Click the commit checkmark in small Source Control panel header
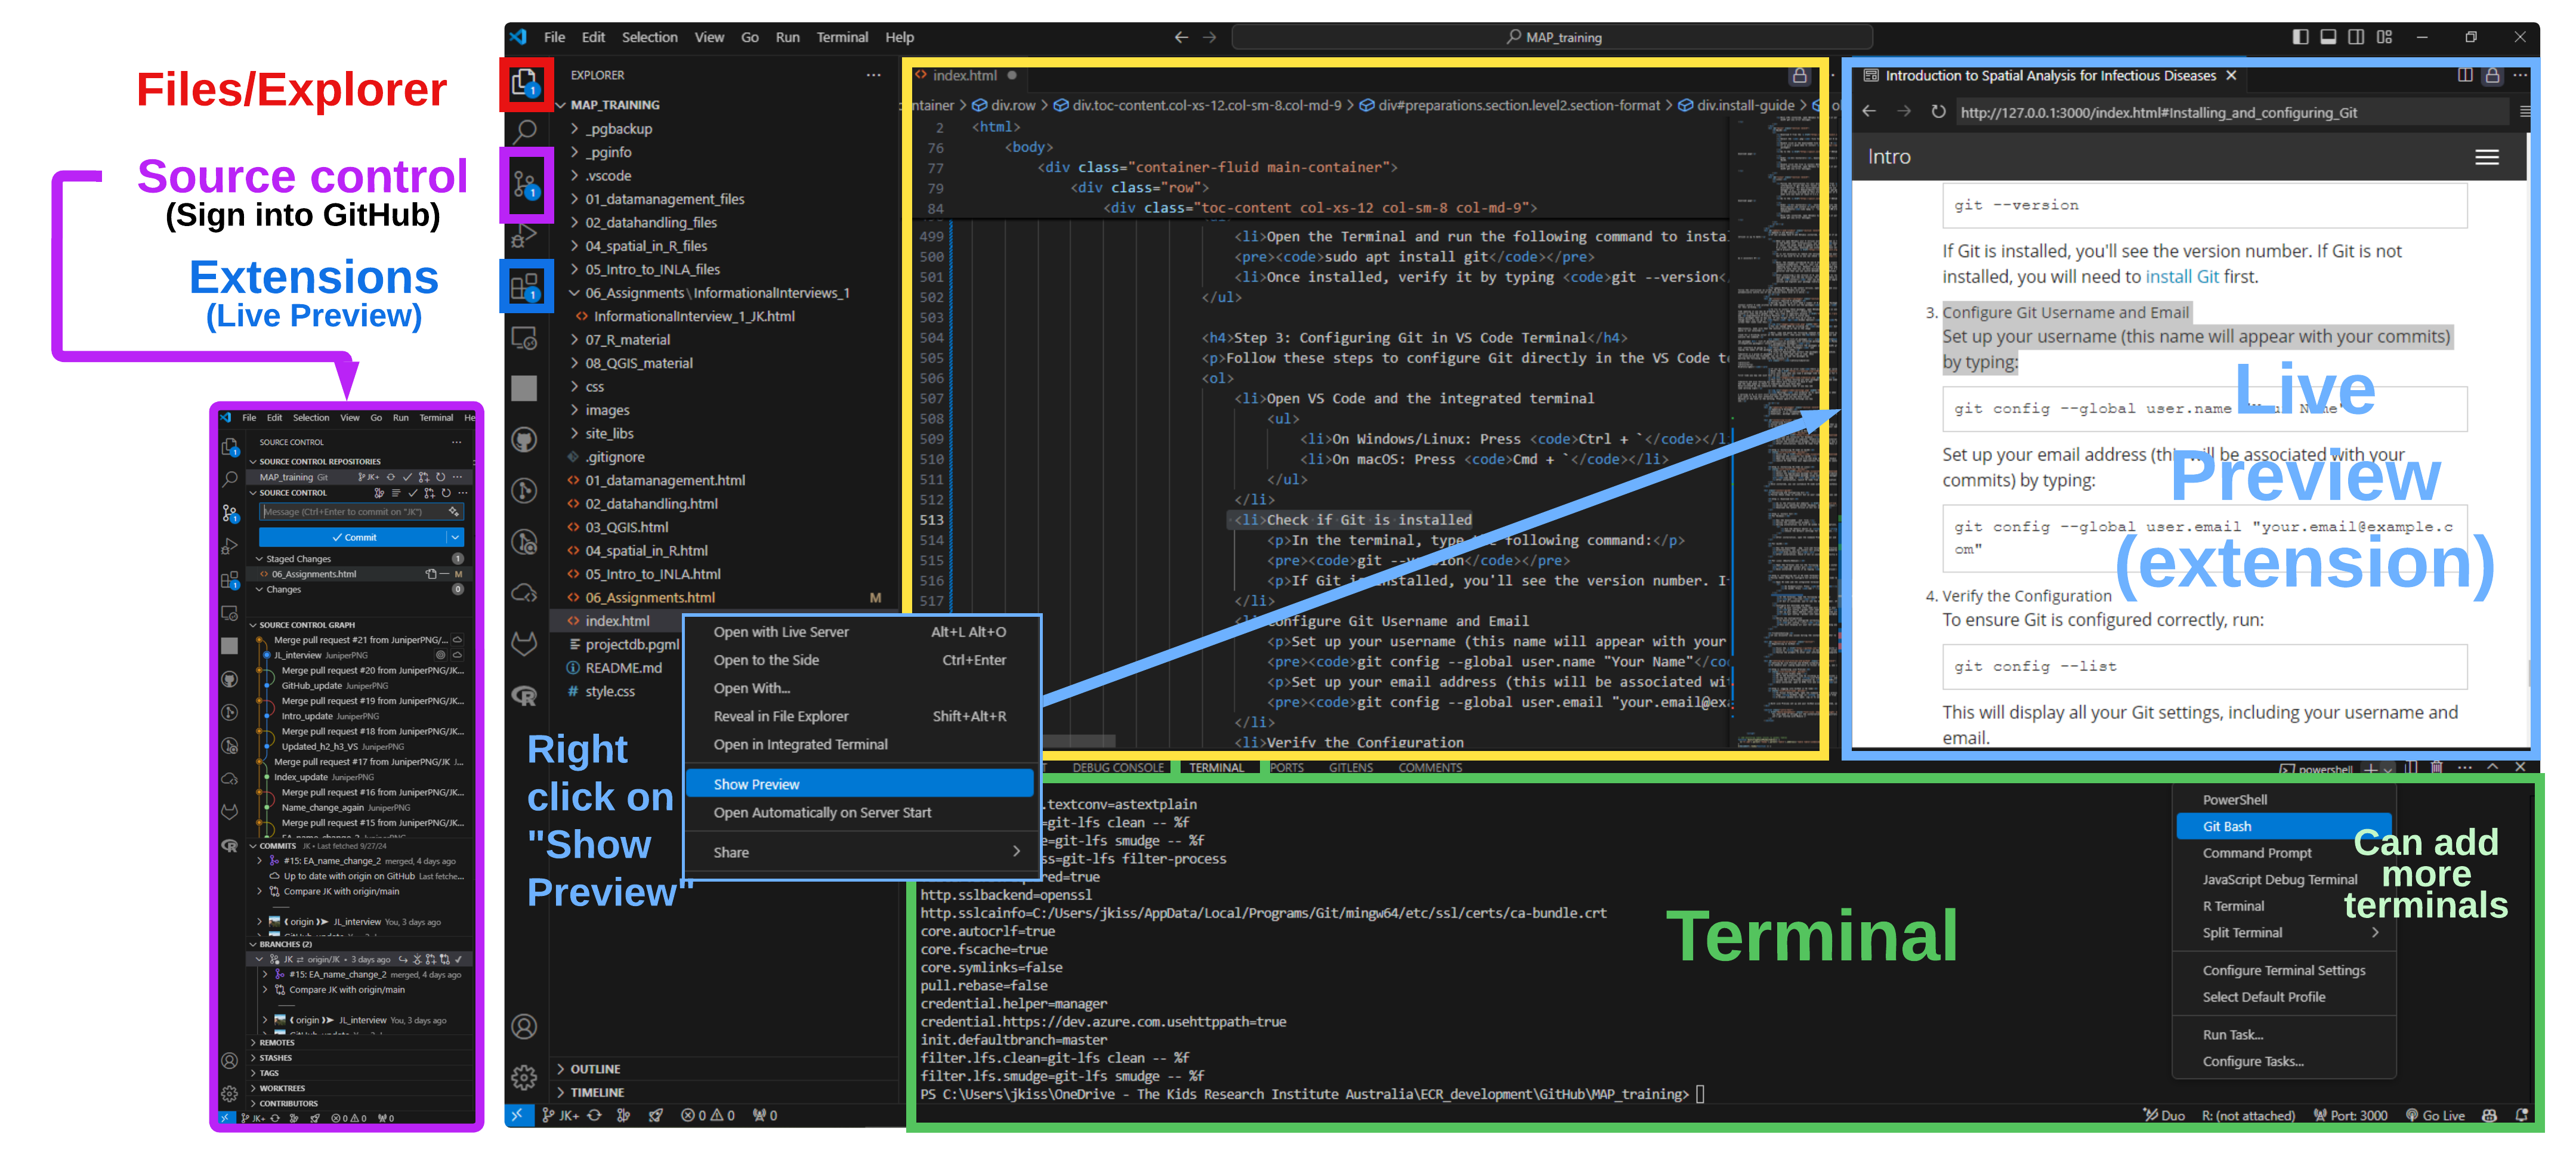 [x=413, y=493]
